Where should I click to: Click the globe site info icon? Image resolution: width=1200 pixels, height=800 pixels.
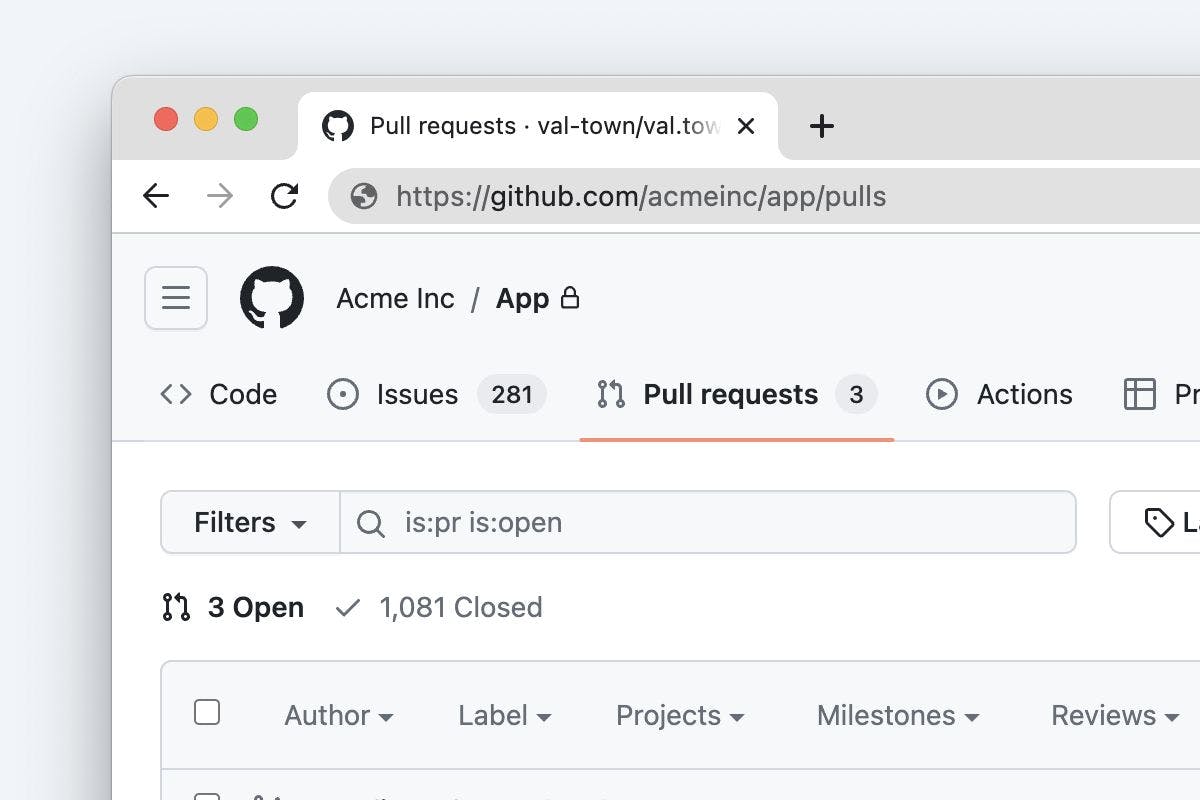pos(364,196)
